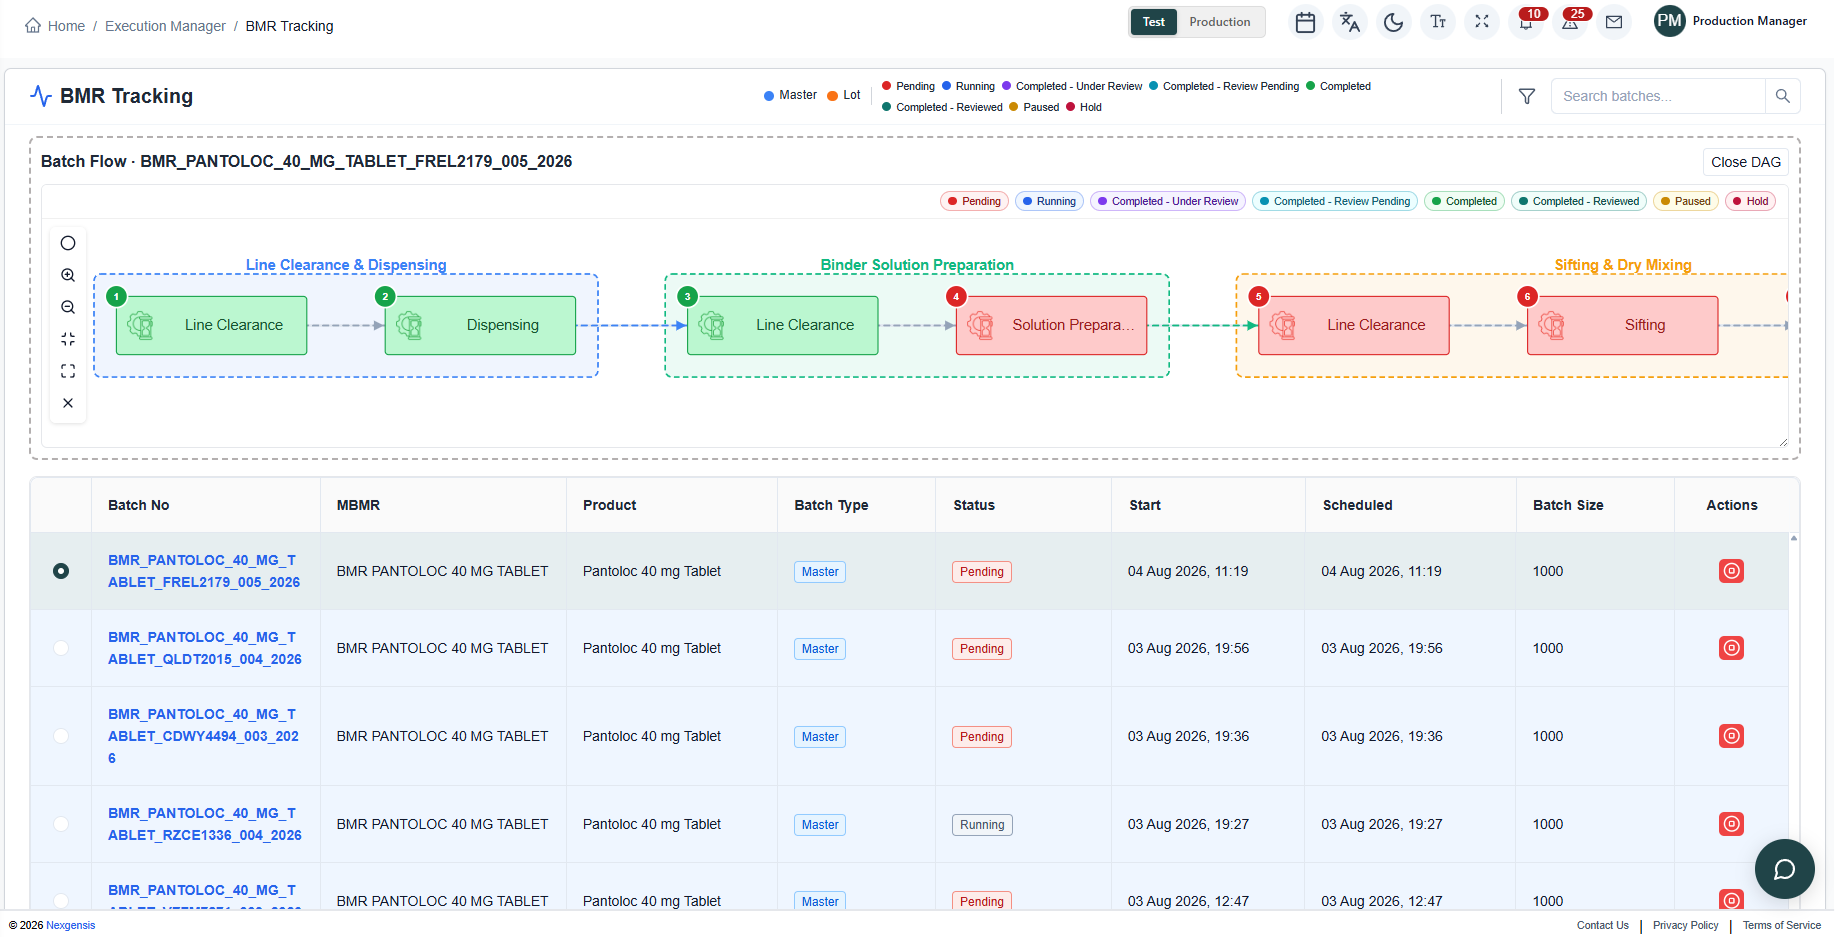
Task: Toggle Completed - Under Review DAG chip
Action: tap(1168, 201)
